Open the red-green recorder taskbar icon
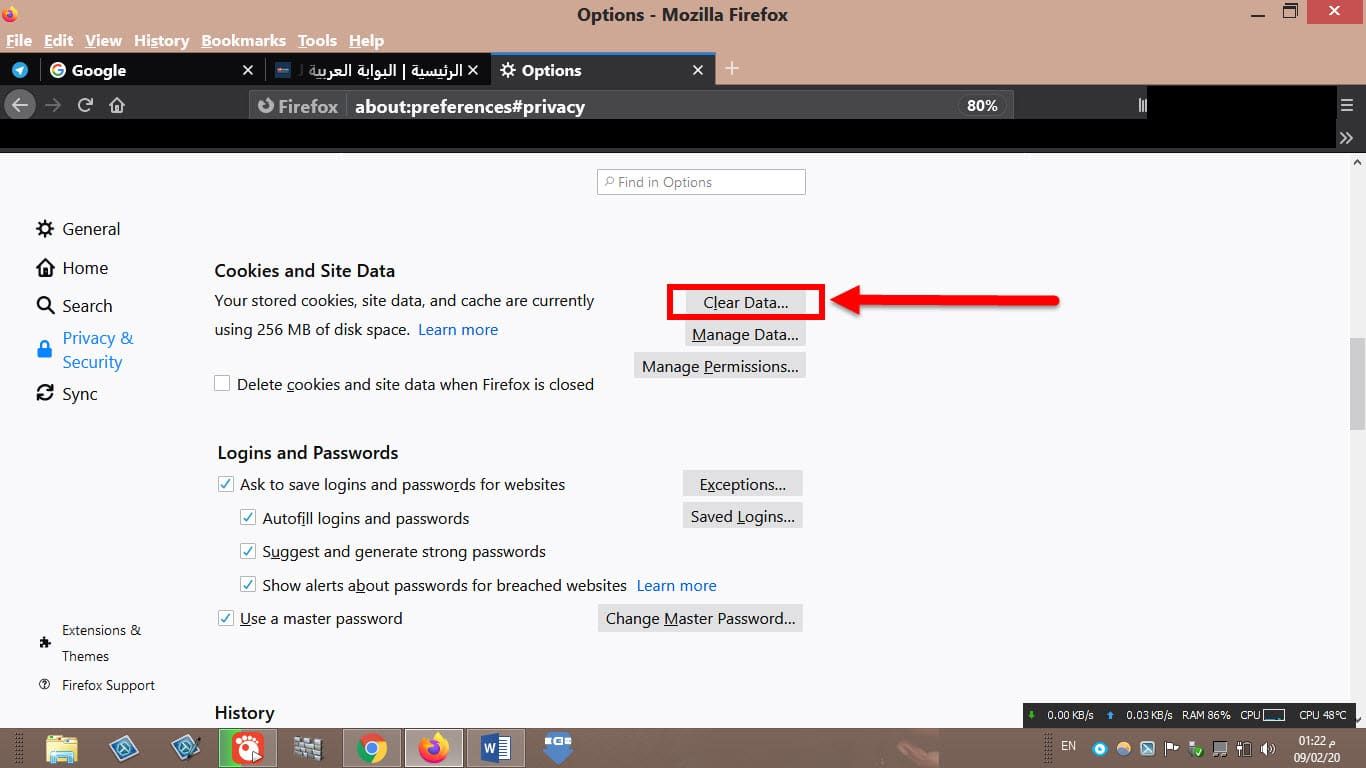Viewport: 1366px width, 768px height. coord(248,748)
